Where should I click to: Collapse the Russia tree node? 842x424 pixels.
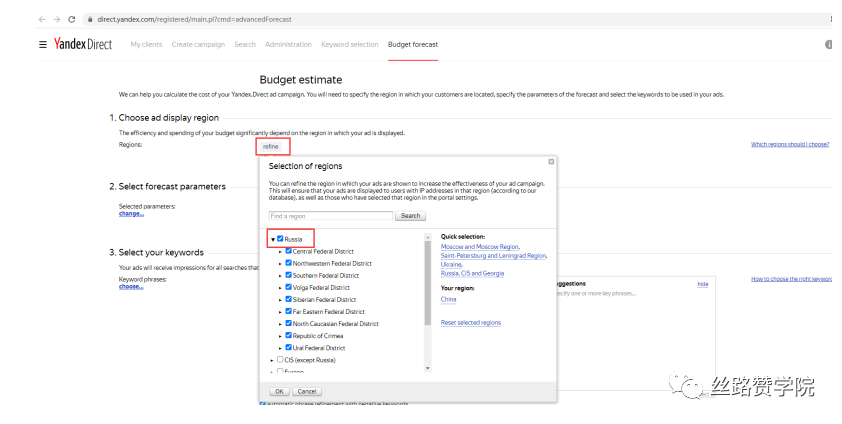coord(272,240)
